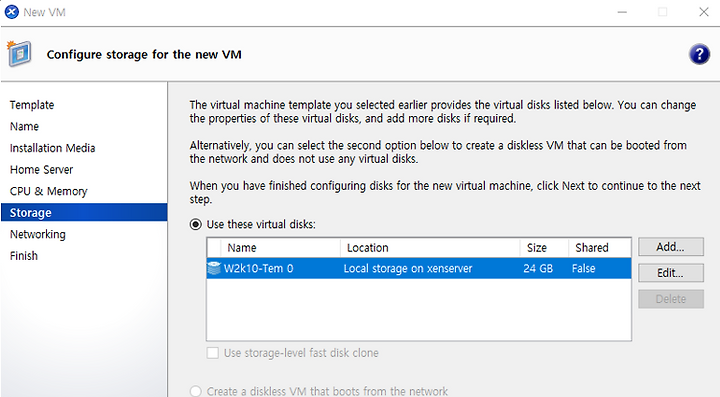The image size is (720, 397).
Task: Open the CPU & Memory step
Action: point(48,191)
